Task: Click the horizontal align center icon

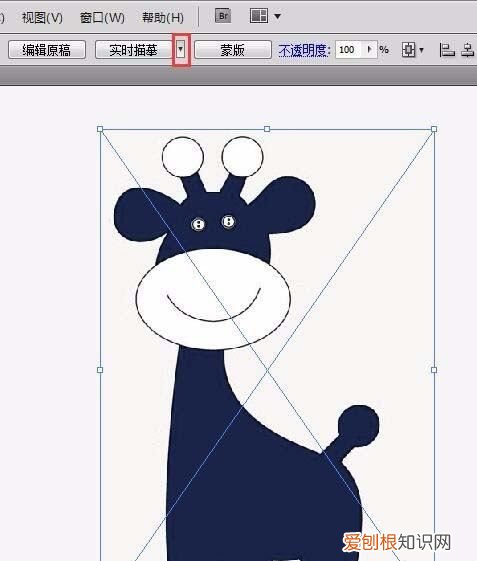Action: 467,50
